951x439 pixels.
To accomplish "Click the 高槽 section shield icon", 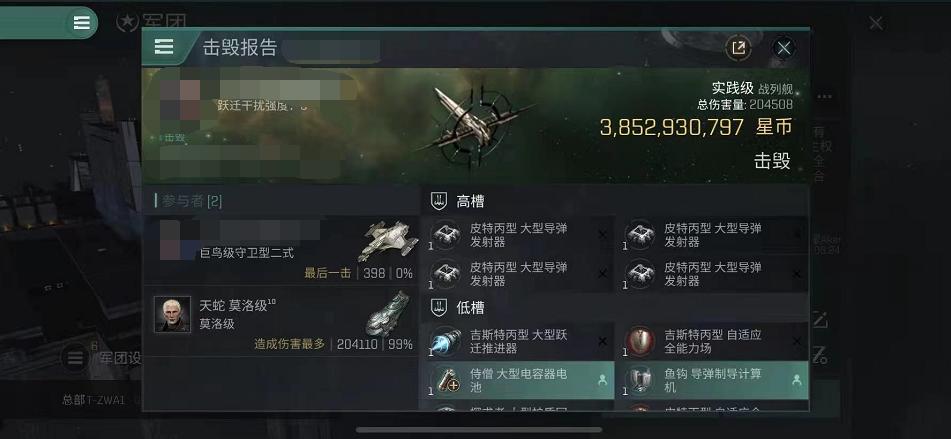I will (439, 201).
